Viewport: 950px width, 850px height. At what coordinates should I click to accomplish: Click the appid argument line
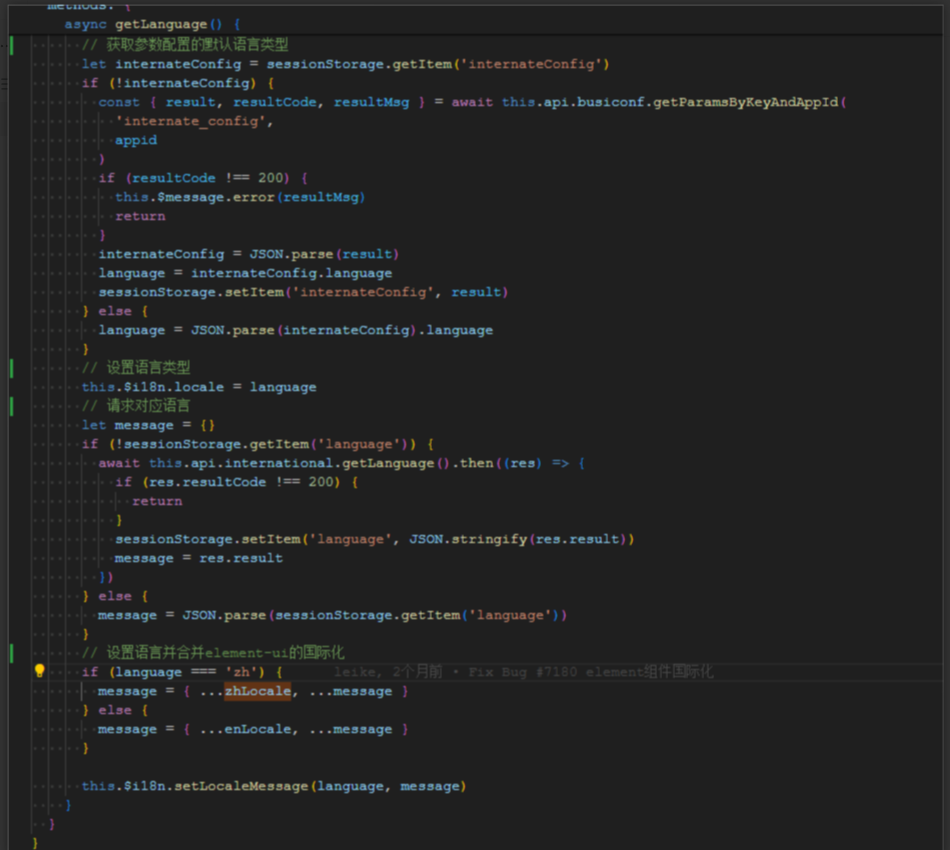click(x=135, y=140)
